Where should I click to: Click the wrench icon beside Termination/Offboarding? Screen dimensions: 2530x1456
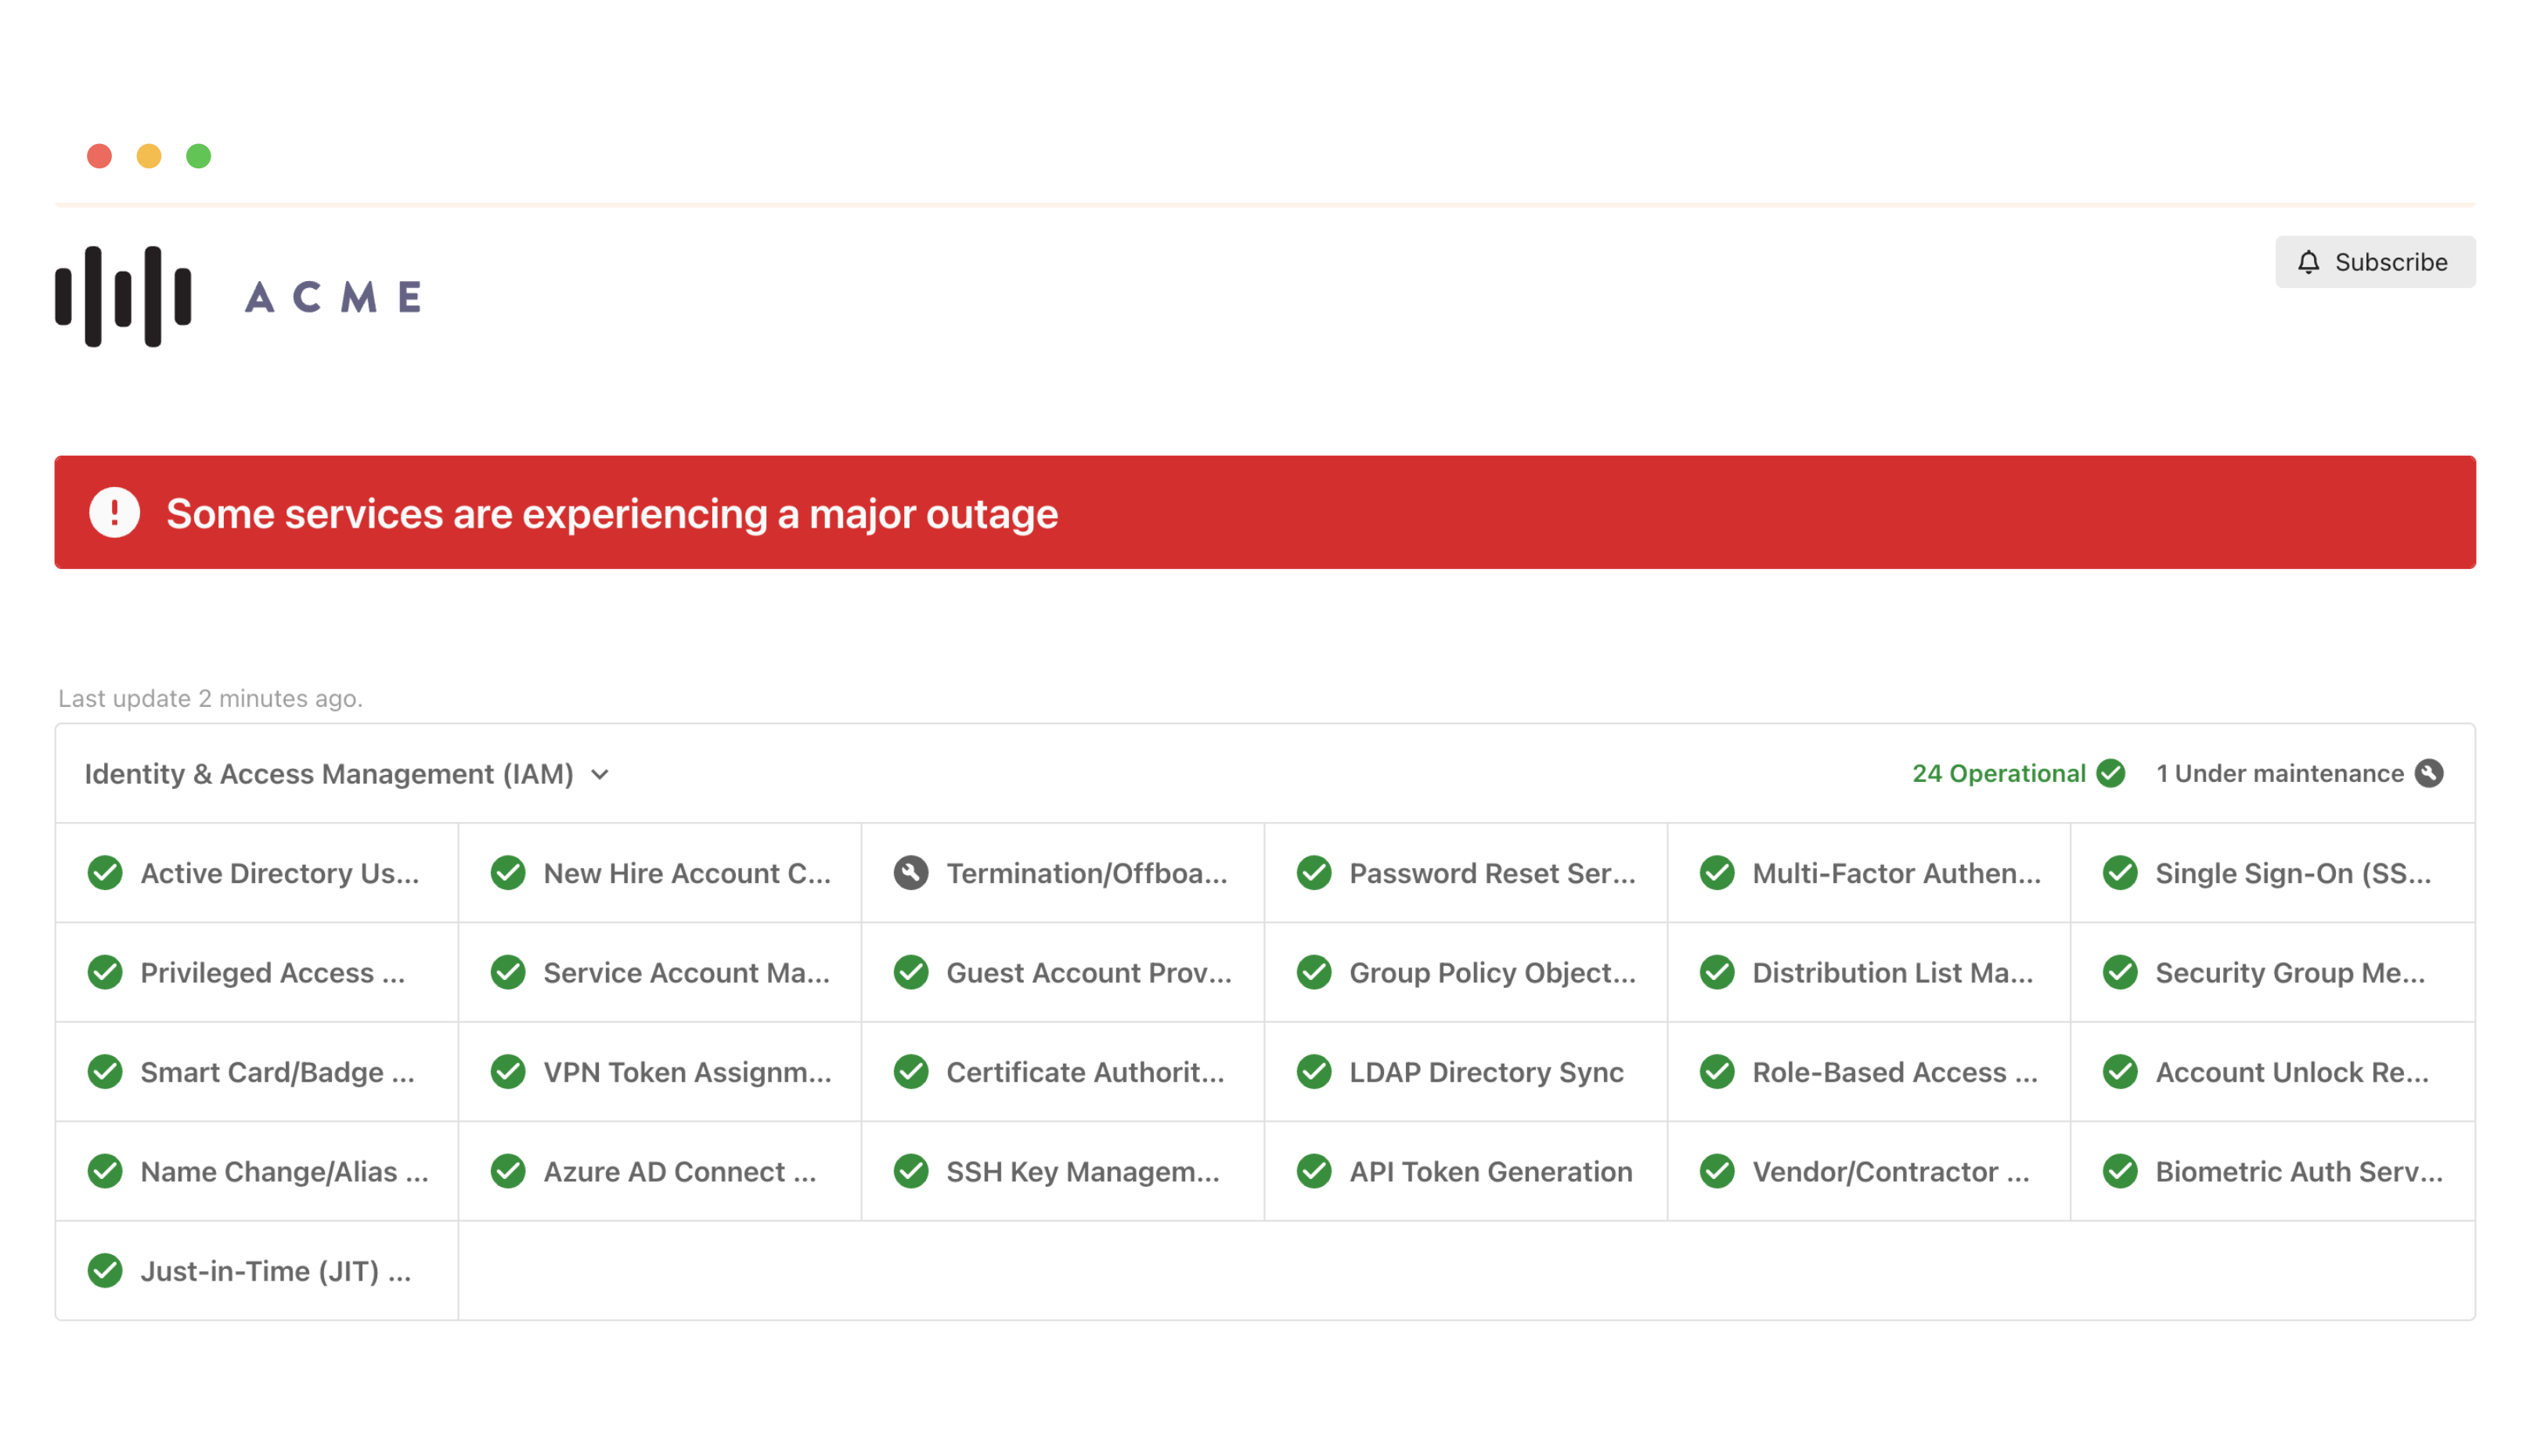pos(911,873)
